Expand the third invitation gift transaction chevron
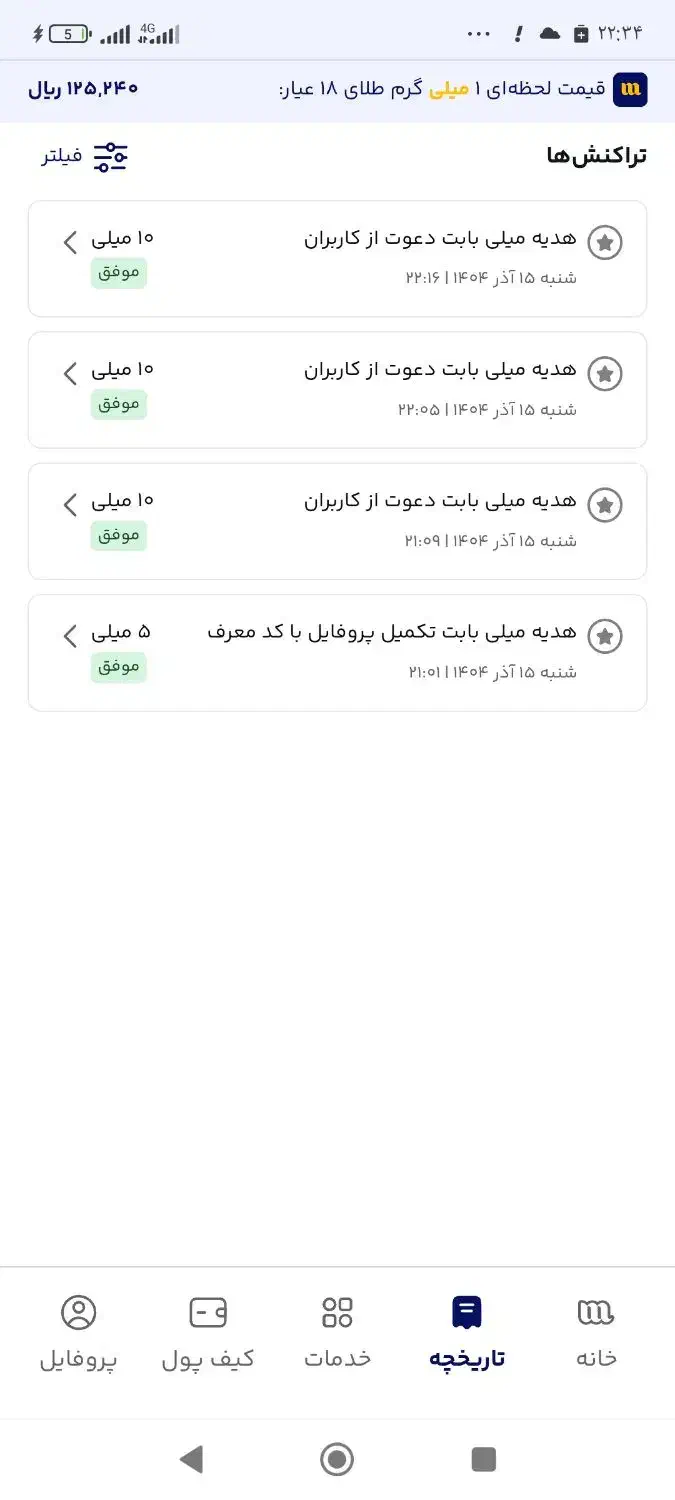 69,505
